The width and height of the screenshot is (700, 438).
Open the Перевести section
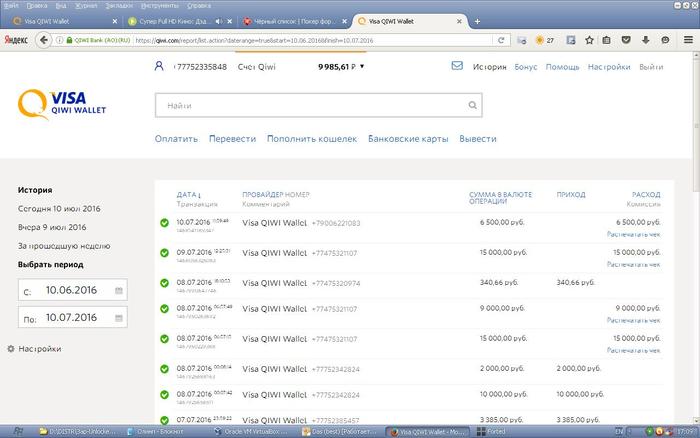[x=233, y=139]
